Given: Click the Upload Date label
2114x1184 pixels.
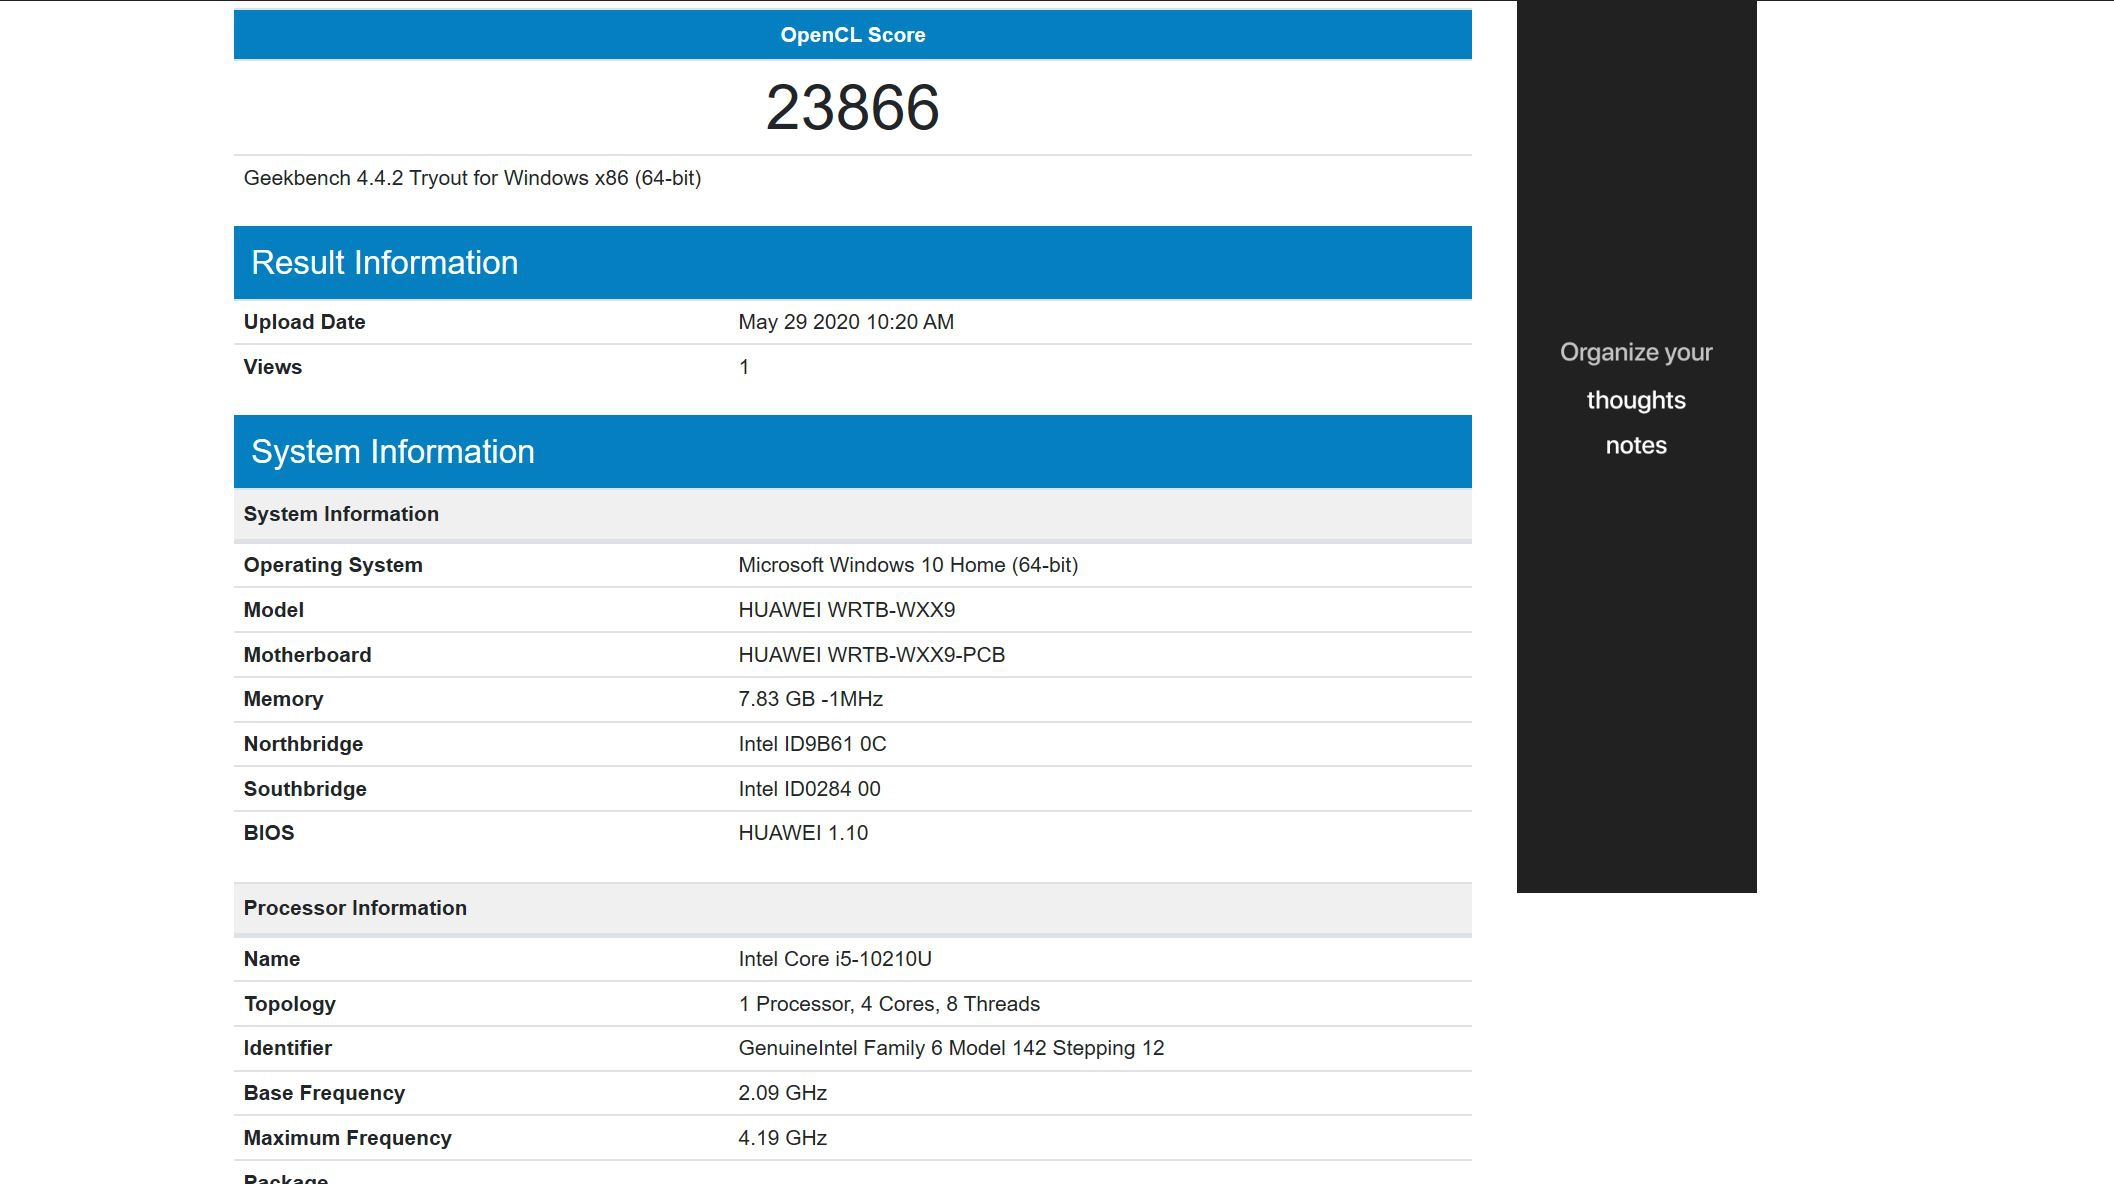Looking at the screenshot, I should click(304, 322).
